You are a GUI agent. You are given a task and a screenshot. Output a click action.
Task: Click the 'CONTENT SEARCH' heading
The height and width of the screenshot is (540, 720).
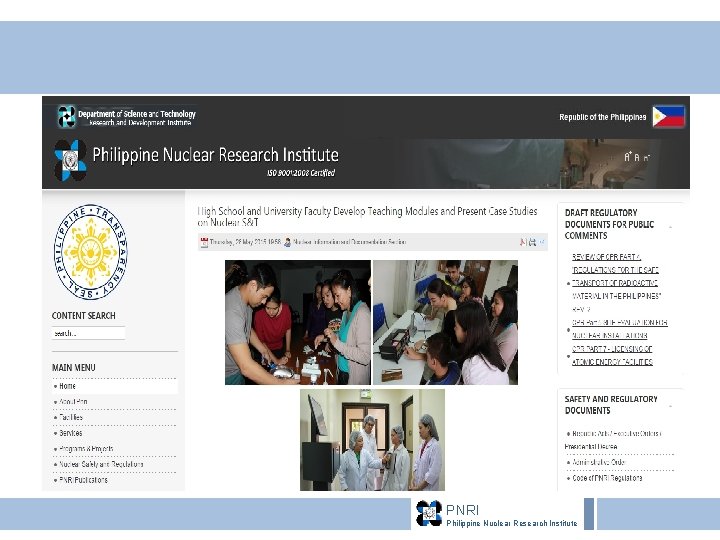coord(84,316)
